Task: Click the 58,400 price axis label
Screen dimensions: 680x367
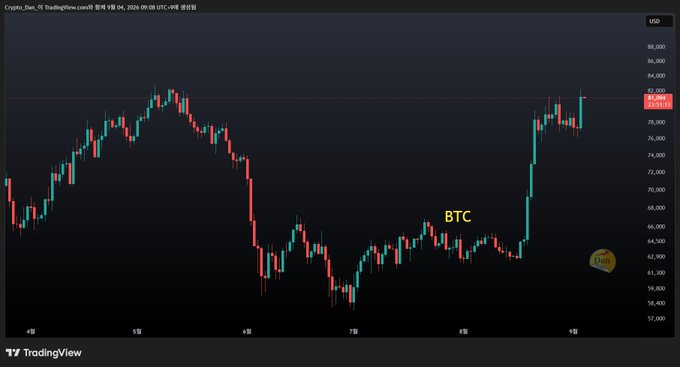Action: 656,303
